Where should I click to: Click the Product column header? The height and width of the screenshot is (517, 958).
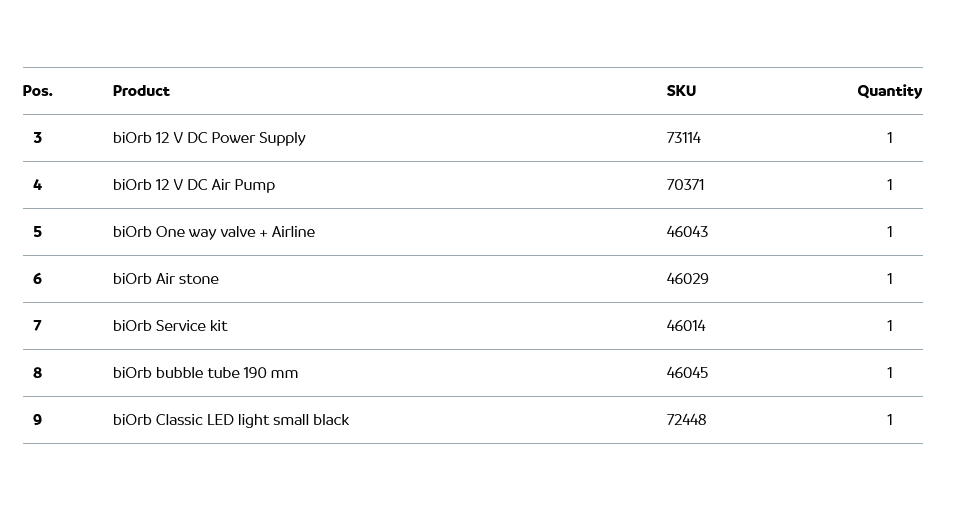point(141,91)
